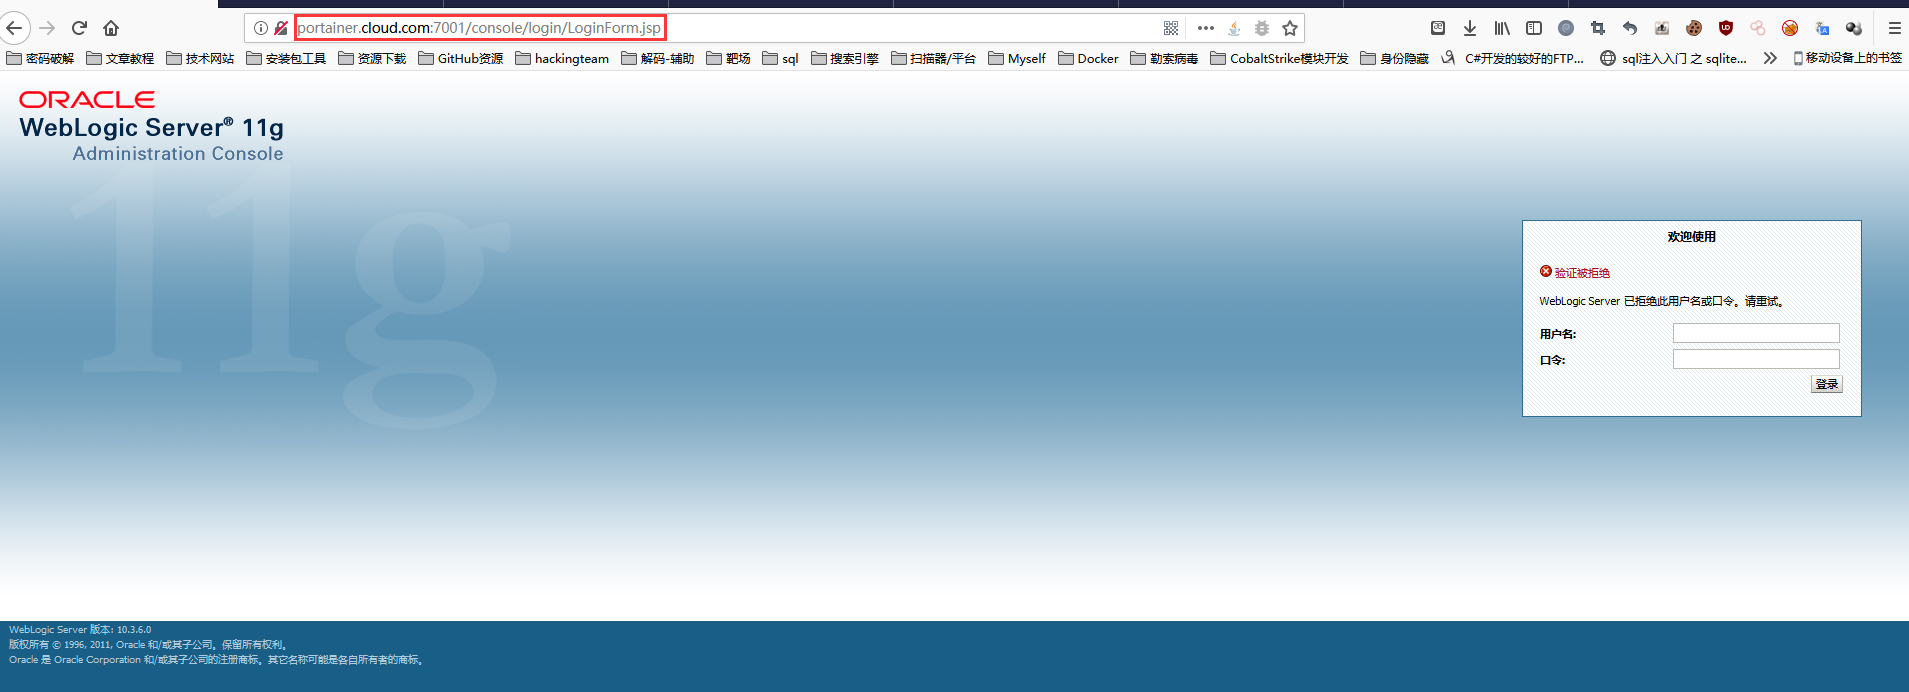Screen dimensions: 1909x692
Task: Open the reader-style toolbar icon before downloads
Action: point(1438,28)
